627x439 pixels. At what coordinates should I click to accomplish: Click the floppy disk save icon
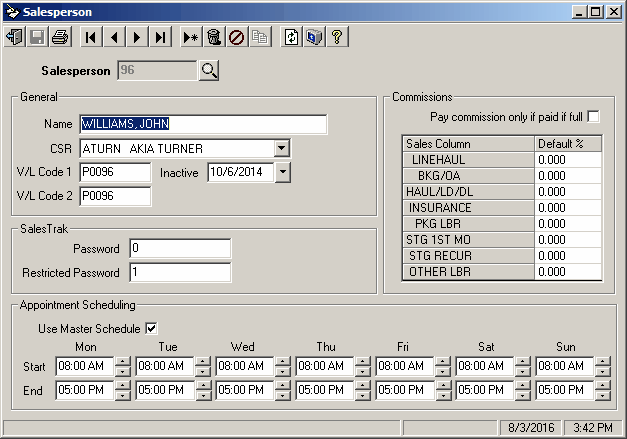[x=38, y=38]
